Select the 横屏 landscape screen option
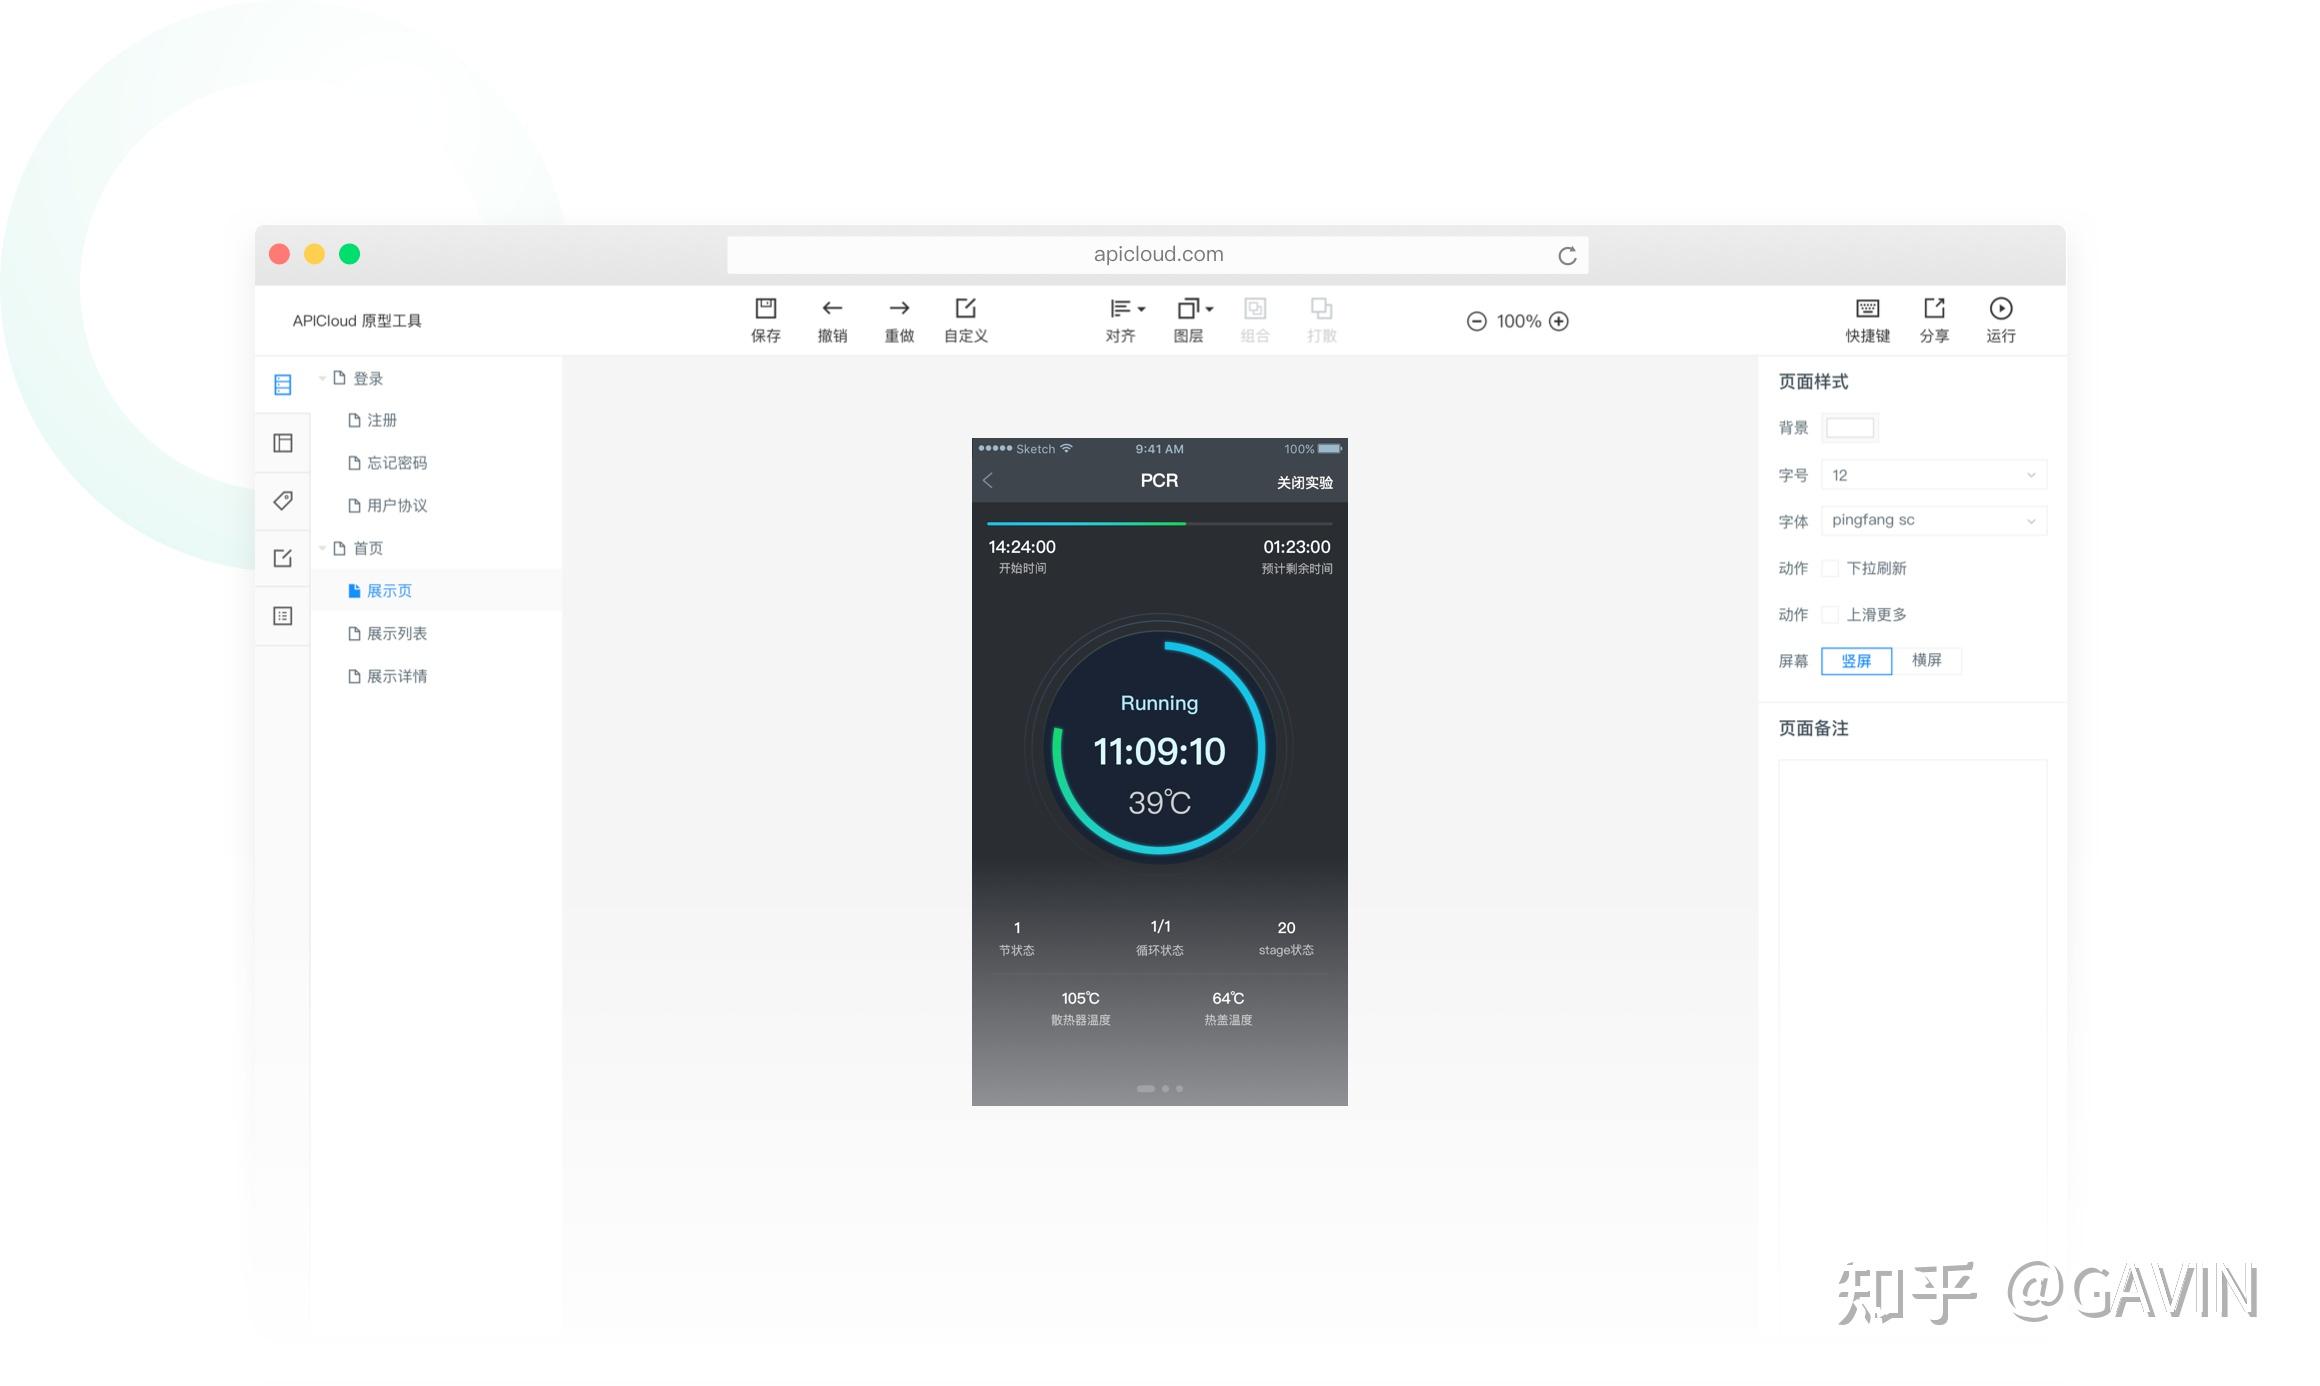 (x=1926, y=660)
